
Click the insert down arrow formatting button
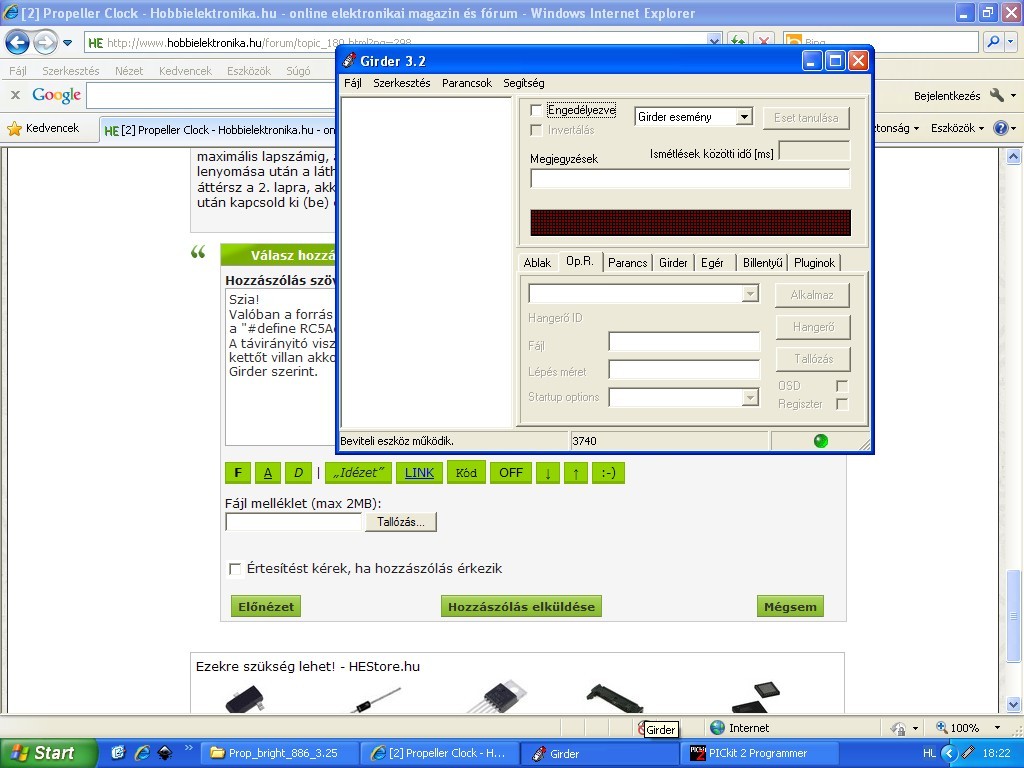pos(548,473)
